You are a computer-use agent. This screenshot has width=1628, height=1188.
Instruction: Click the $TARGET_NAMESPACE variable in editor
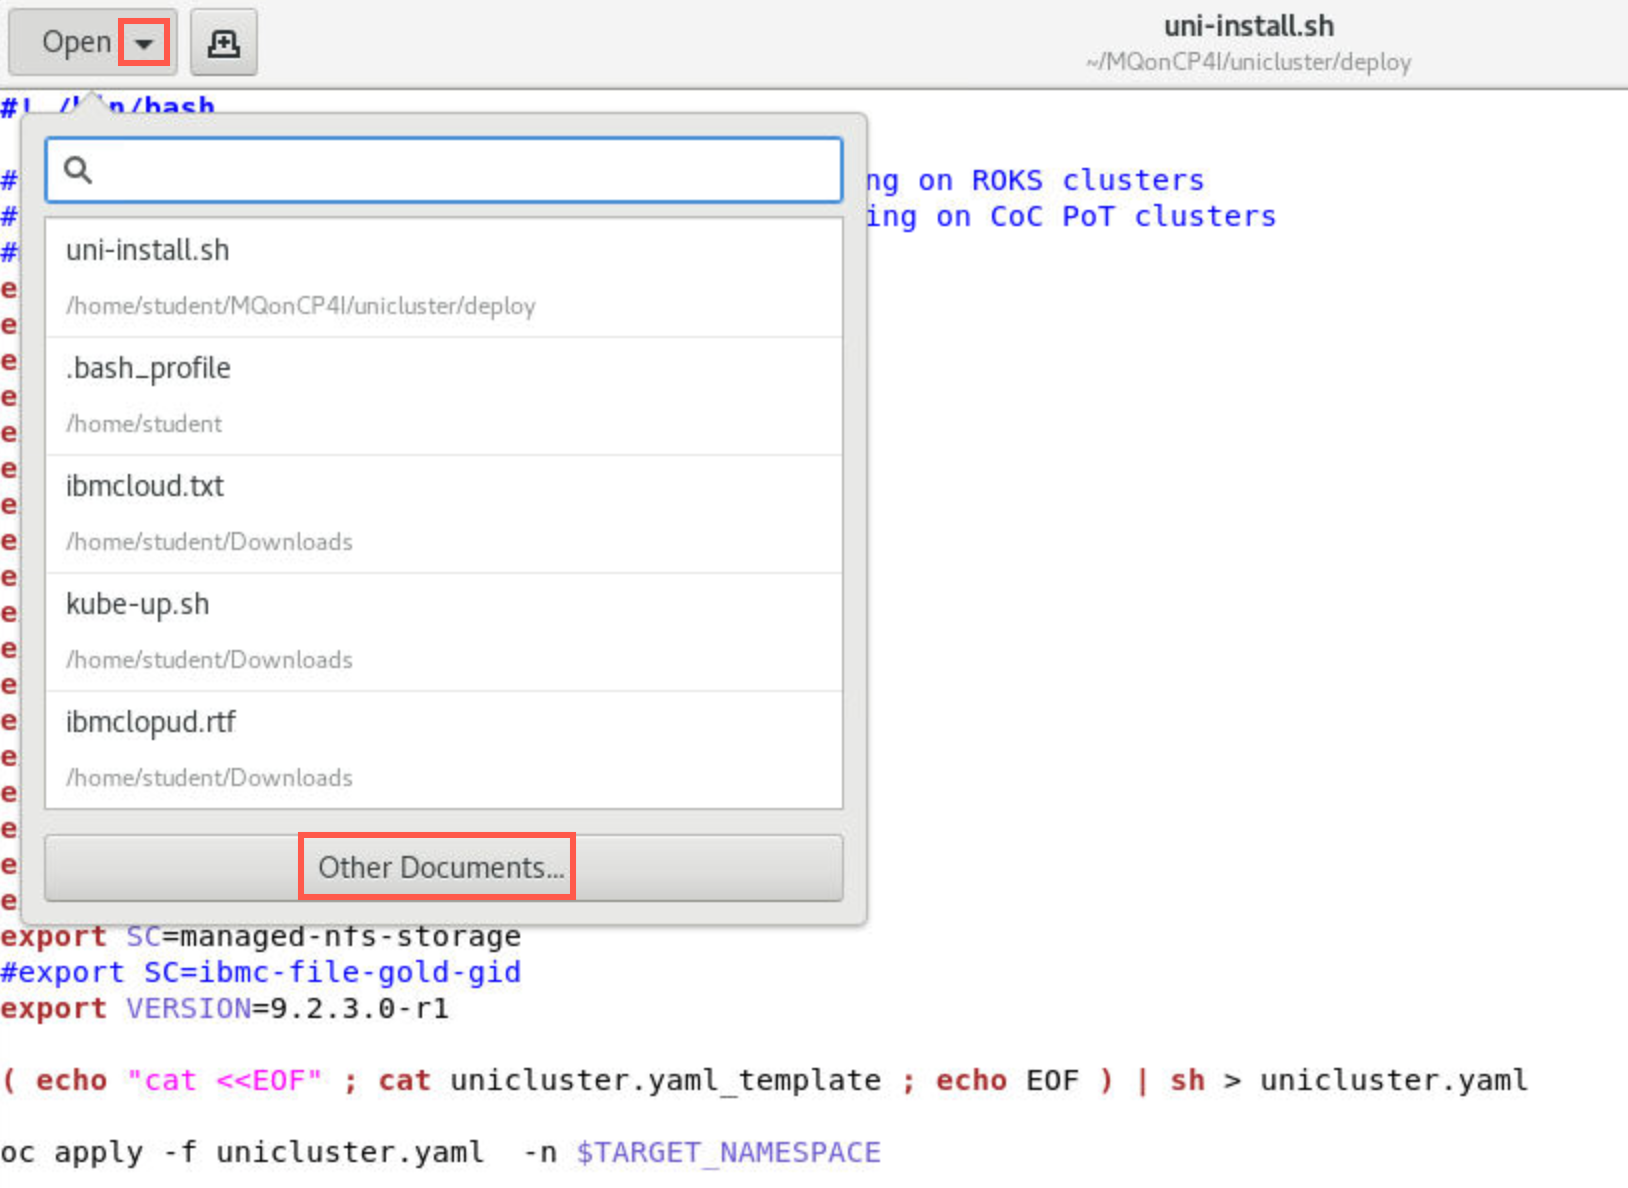pos(729,1152)
